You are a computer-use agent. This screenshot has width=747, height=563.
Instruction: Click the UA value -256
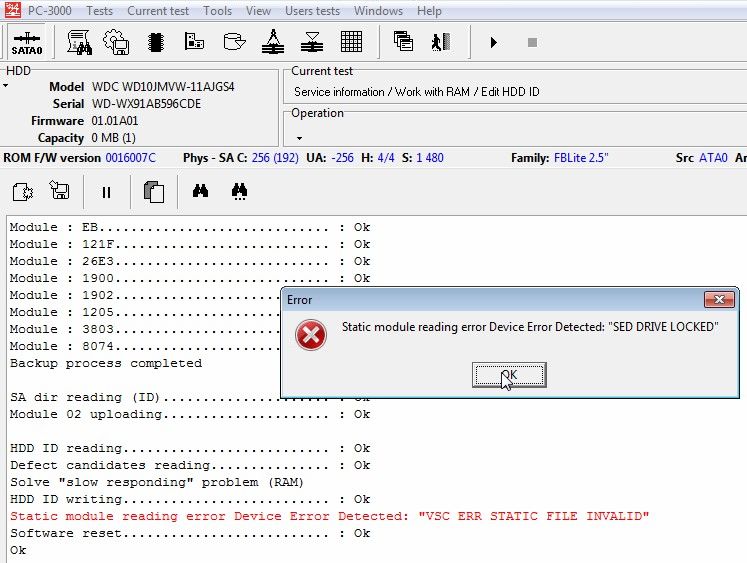pyautogui.click(x=341, y=158)
